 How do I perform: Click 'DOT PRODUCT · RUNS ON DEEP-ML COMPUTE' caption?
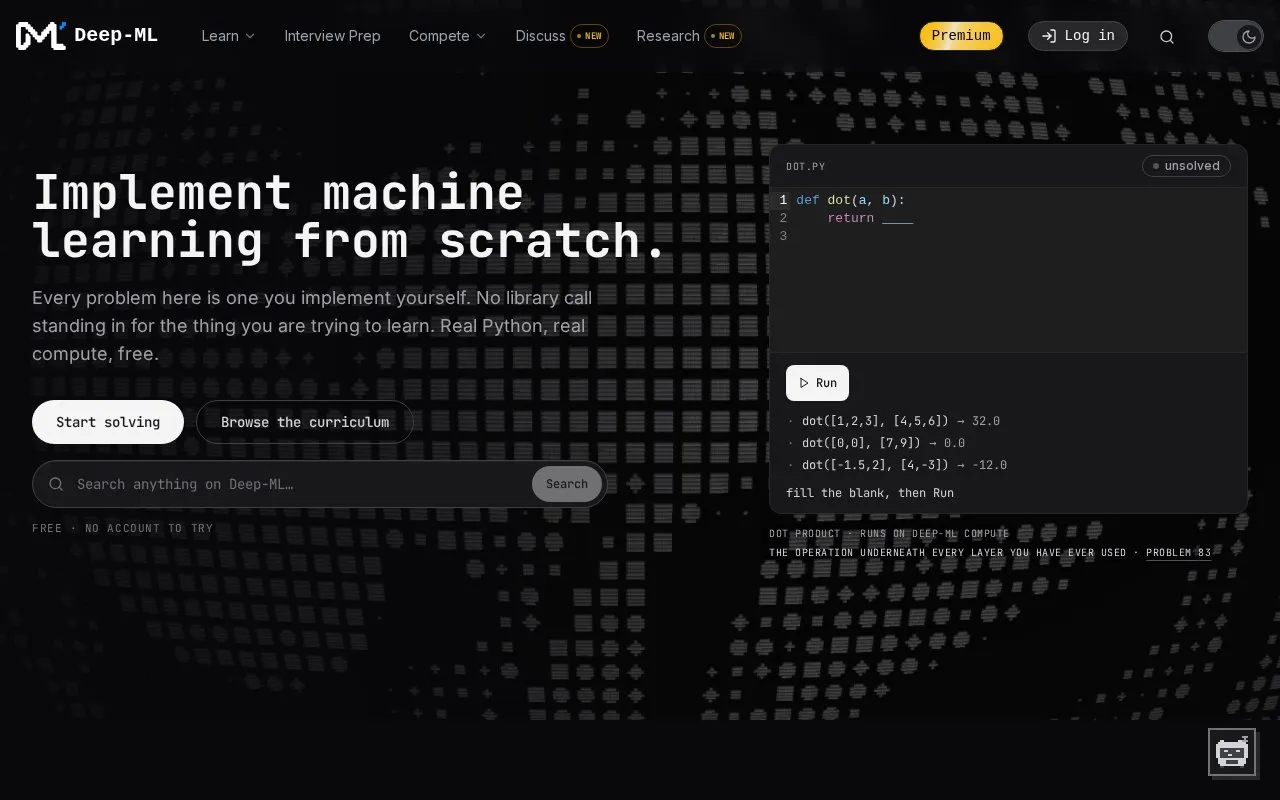pos(889,534)
